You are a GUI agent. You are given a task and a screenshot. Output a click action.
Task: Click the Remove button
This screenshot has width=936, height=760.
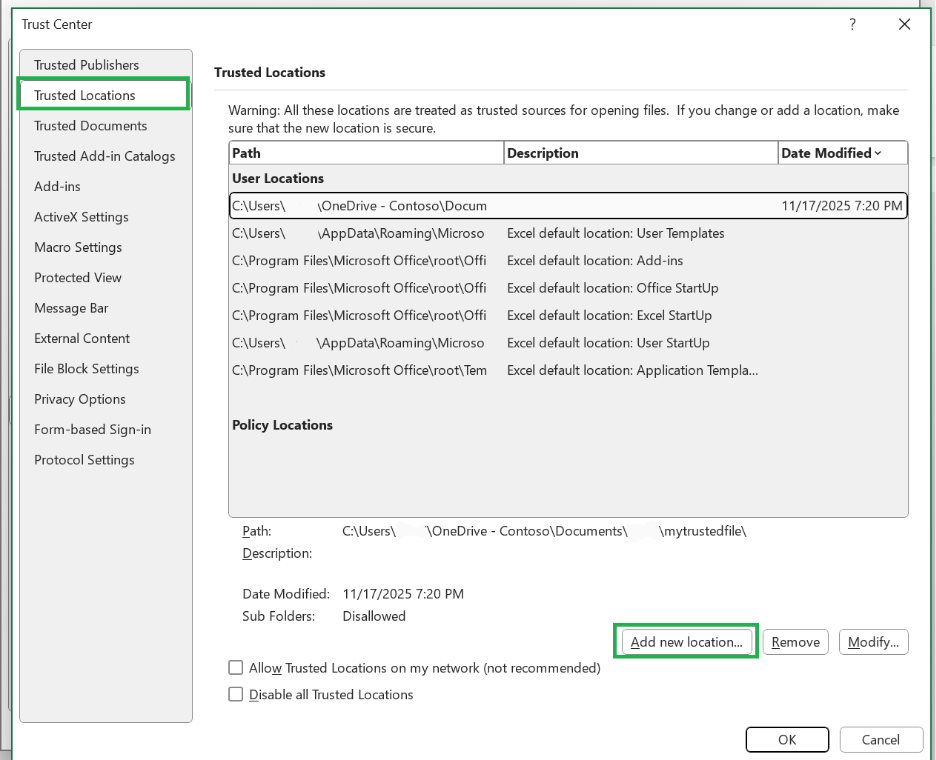pyautogui.click(x=795, y=641)
